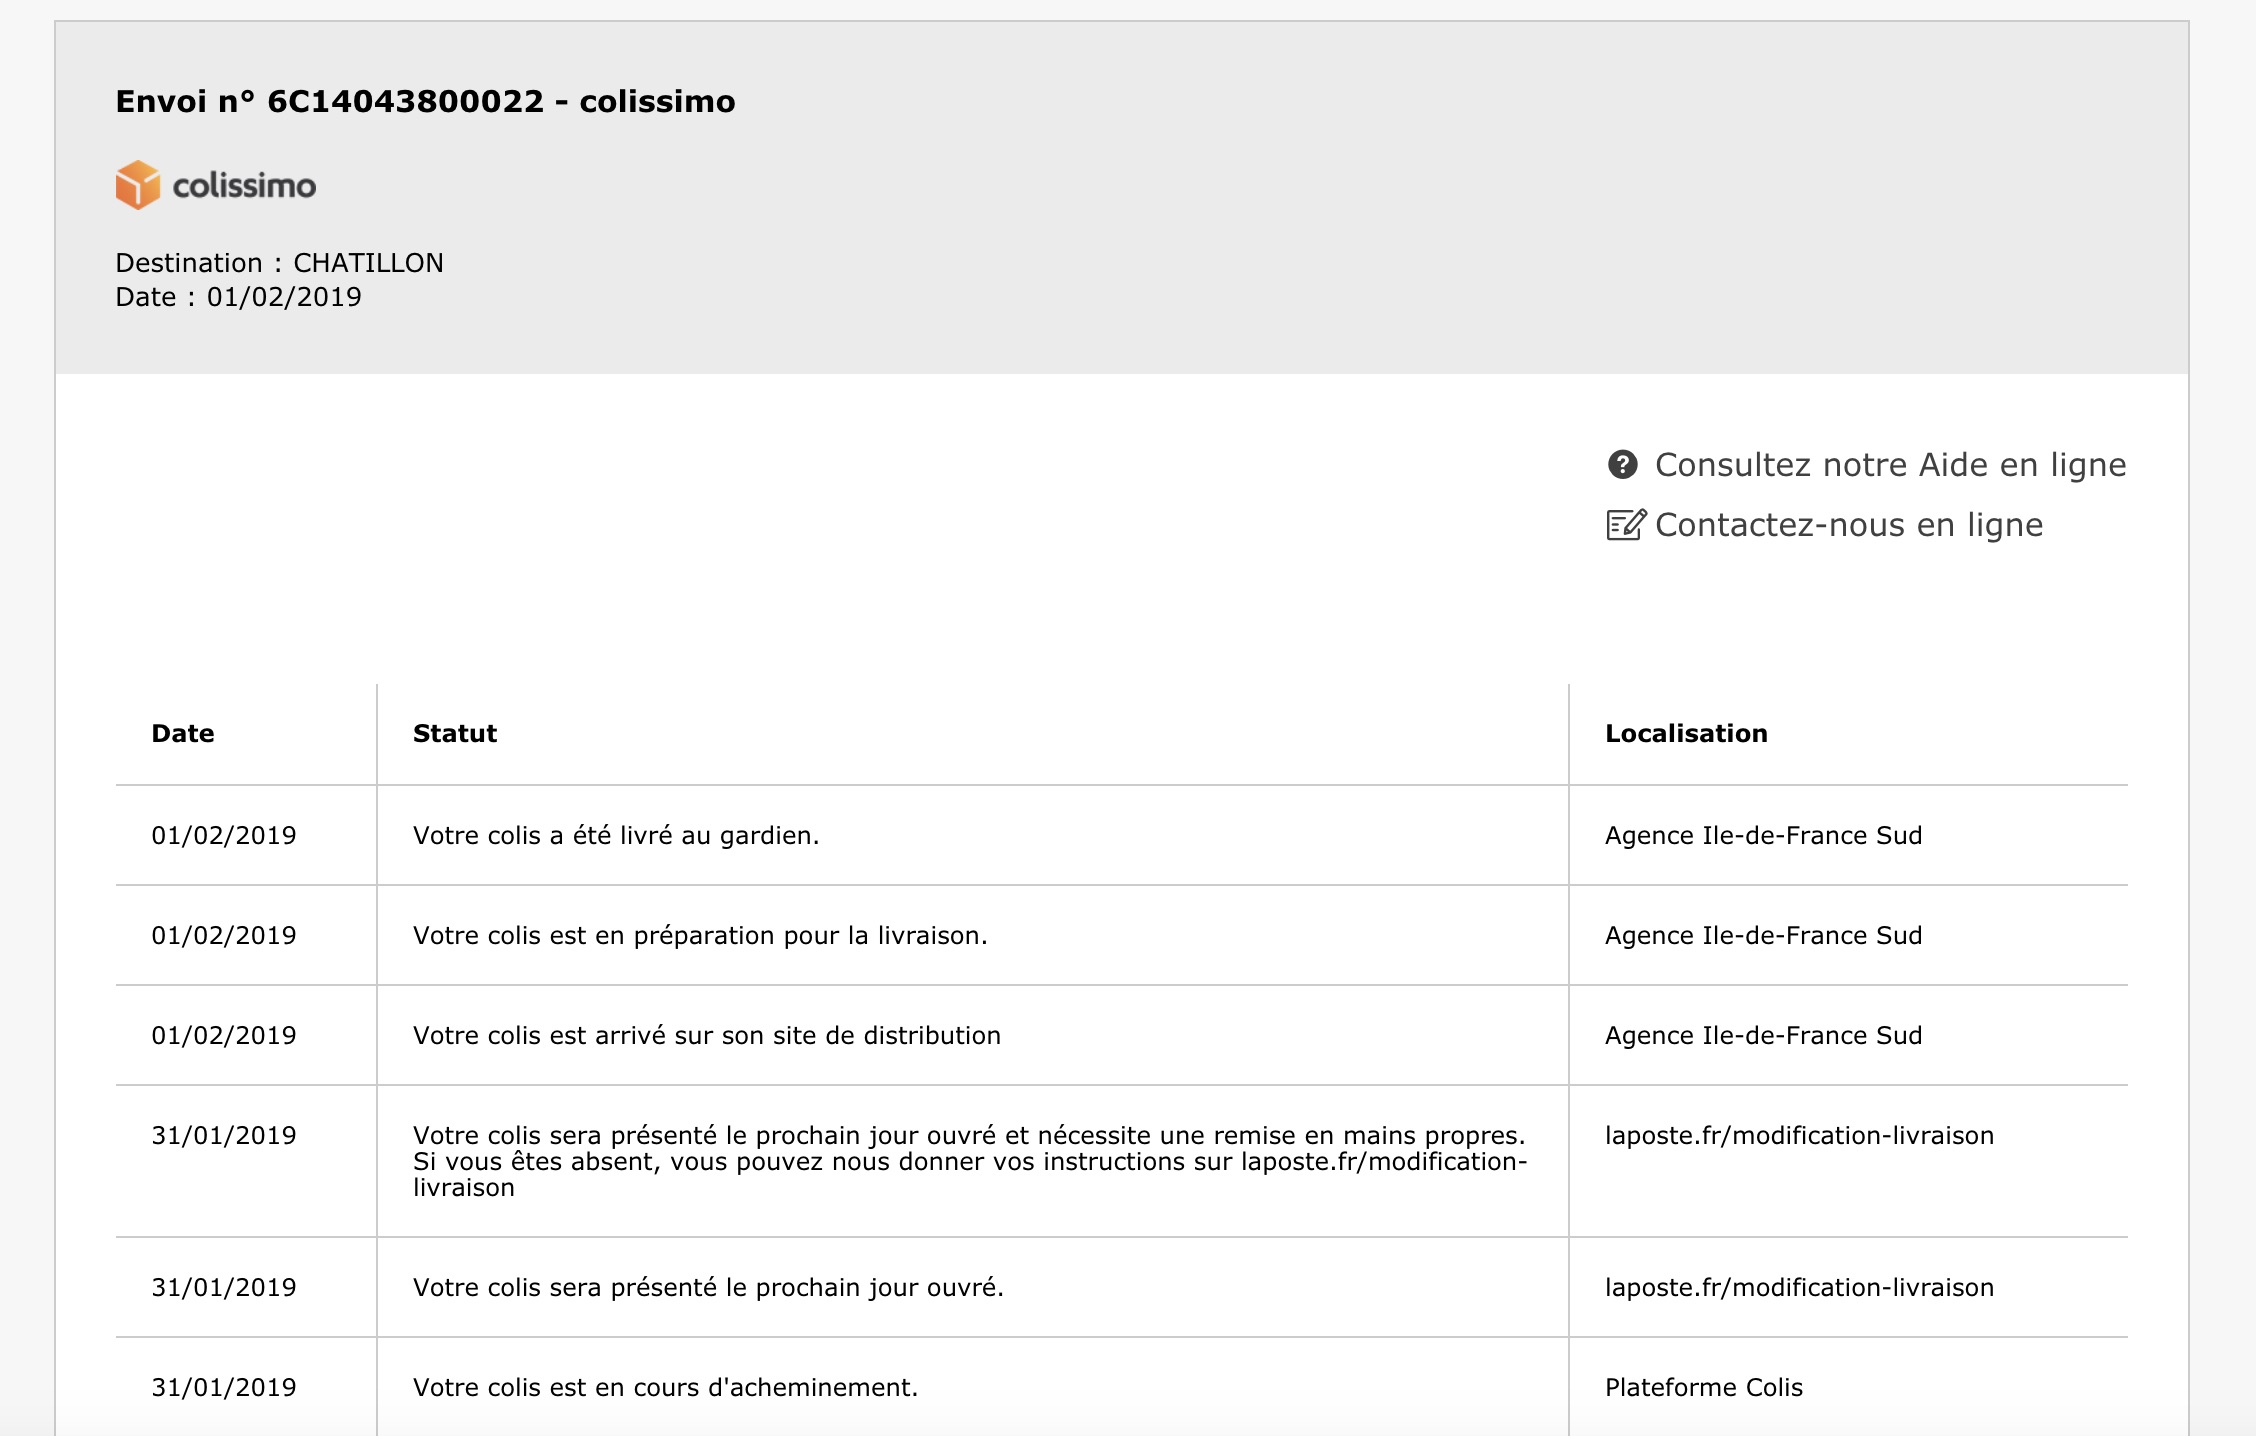Click the edit-form contact icon
The height and width of the screenshot is (1436, 2256).
coord(1625,525)
